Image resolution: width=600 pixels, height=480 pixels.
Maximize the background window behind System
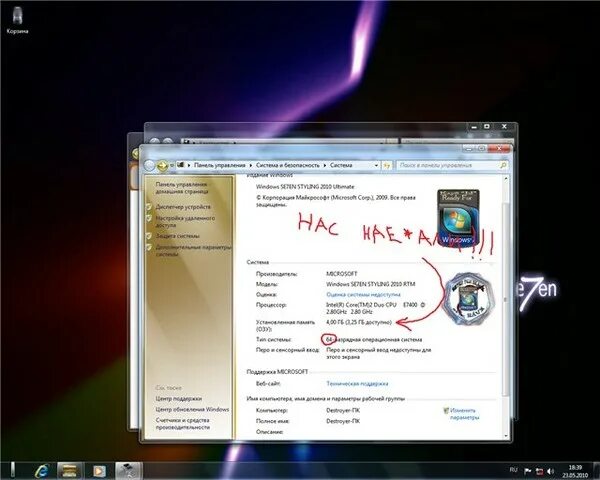click(x=487, y=127)
